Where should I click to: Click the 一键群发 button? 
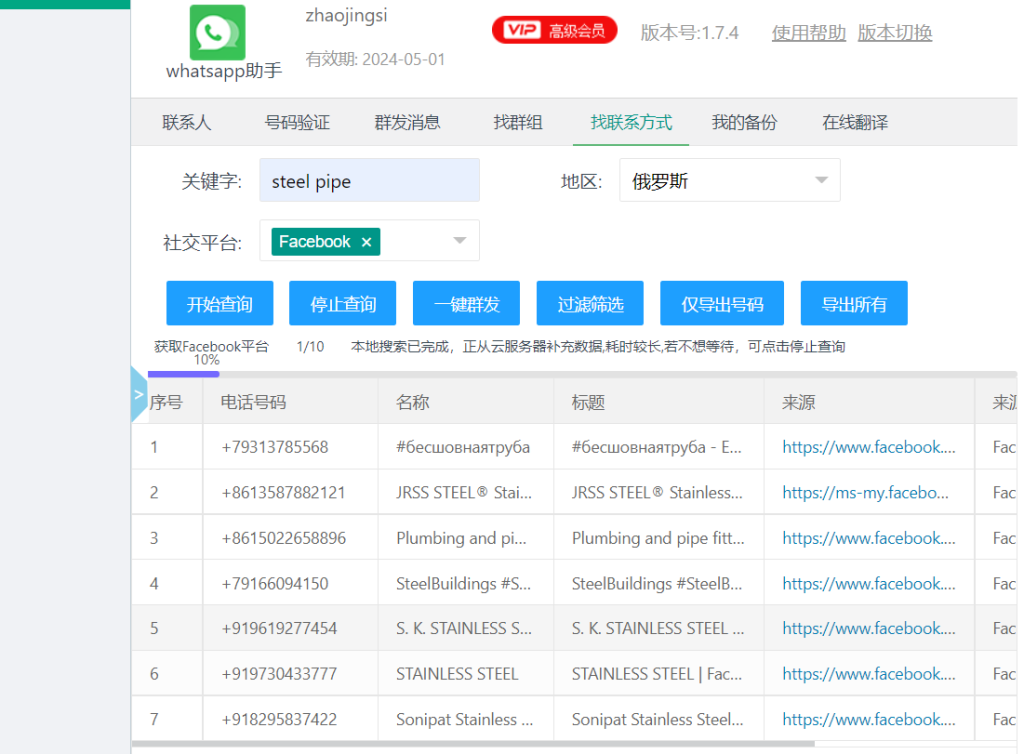[466, 304]
